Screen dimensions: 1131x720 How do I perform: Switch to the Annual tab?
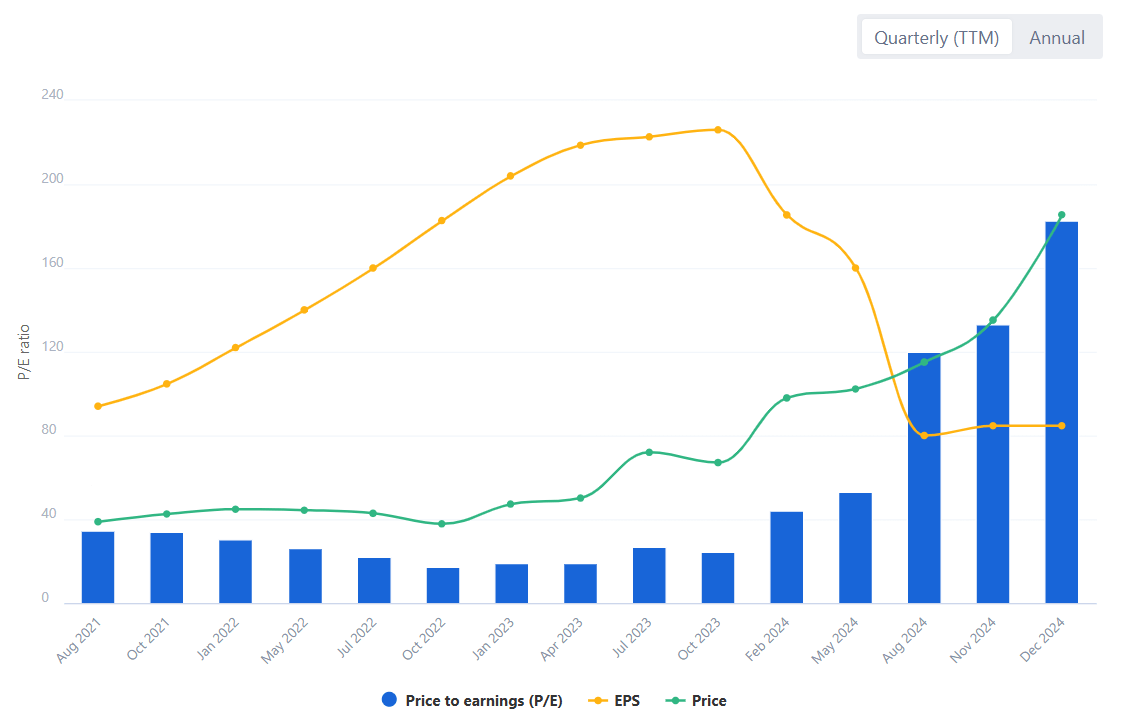pyautogui.click(x=1057, y=37)
